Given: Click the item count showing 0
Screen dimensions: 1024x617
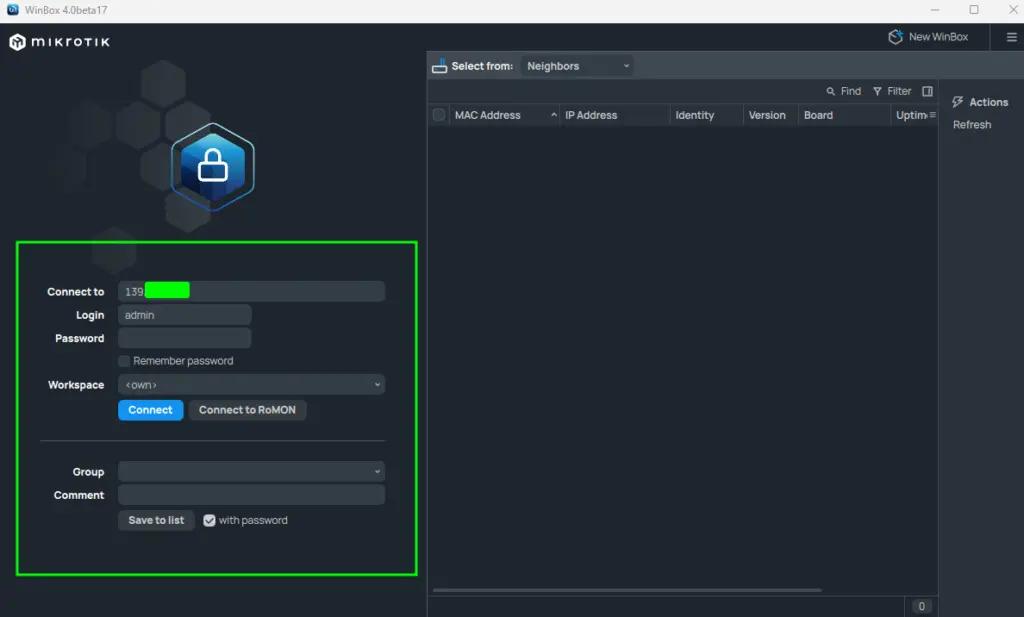Looking at the screenshot, I should pos(921,607).
